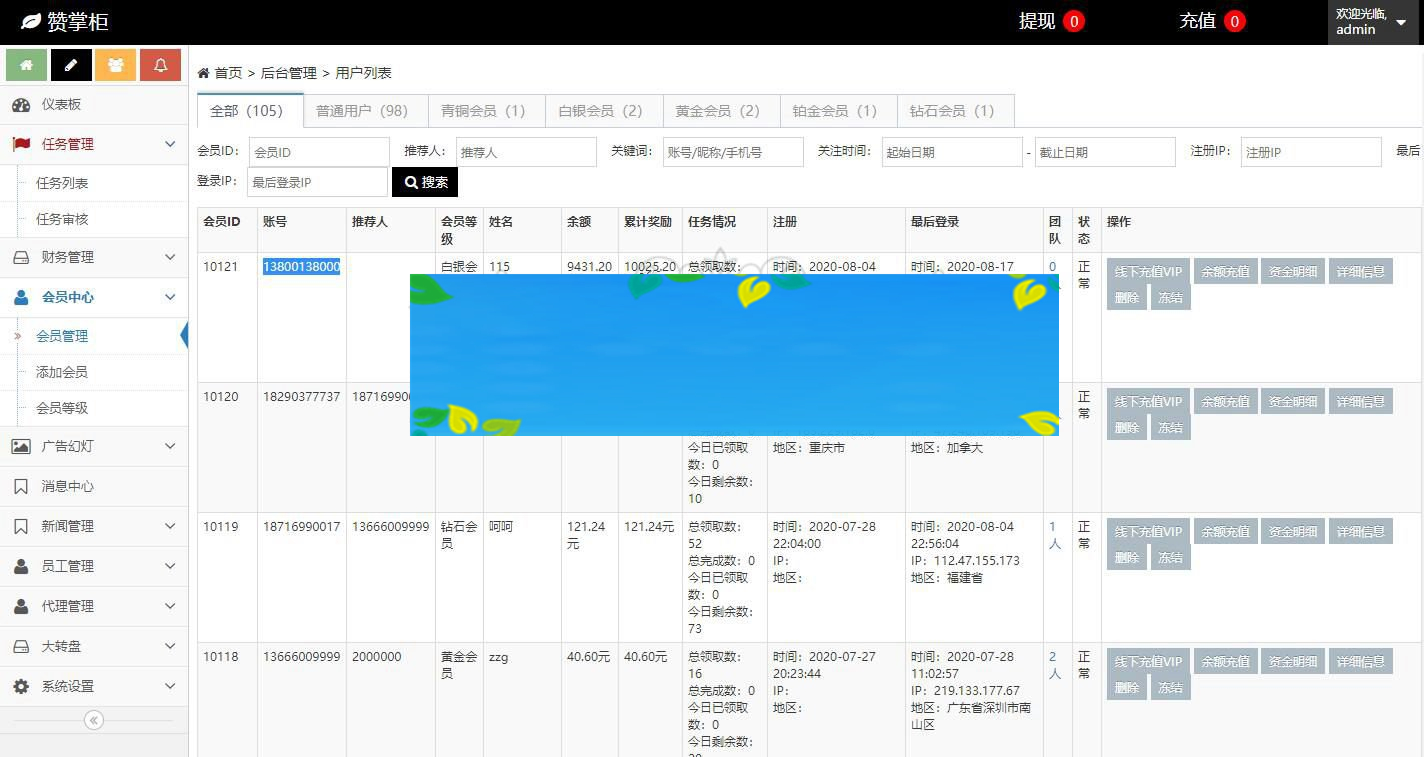
Task: Click the 会员ID input field
Action: click(318, 151)
